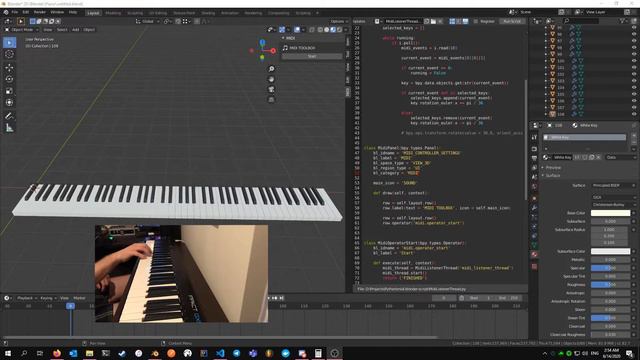Switch to the Layout workspace tab
The width and height of the screenshot is (640, 360).
tap(93, 13)
